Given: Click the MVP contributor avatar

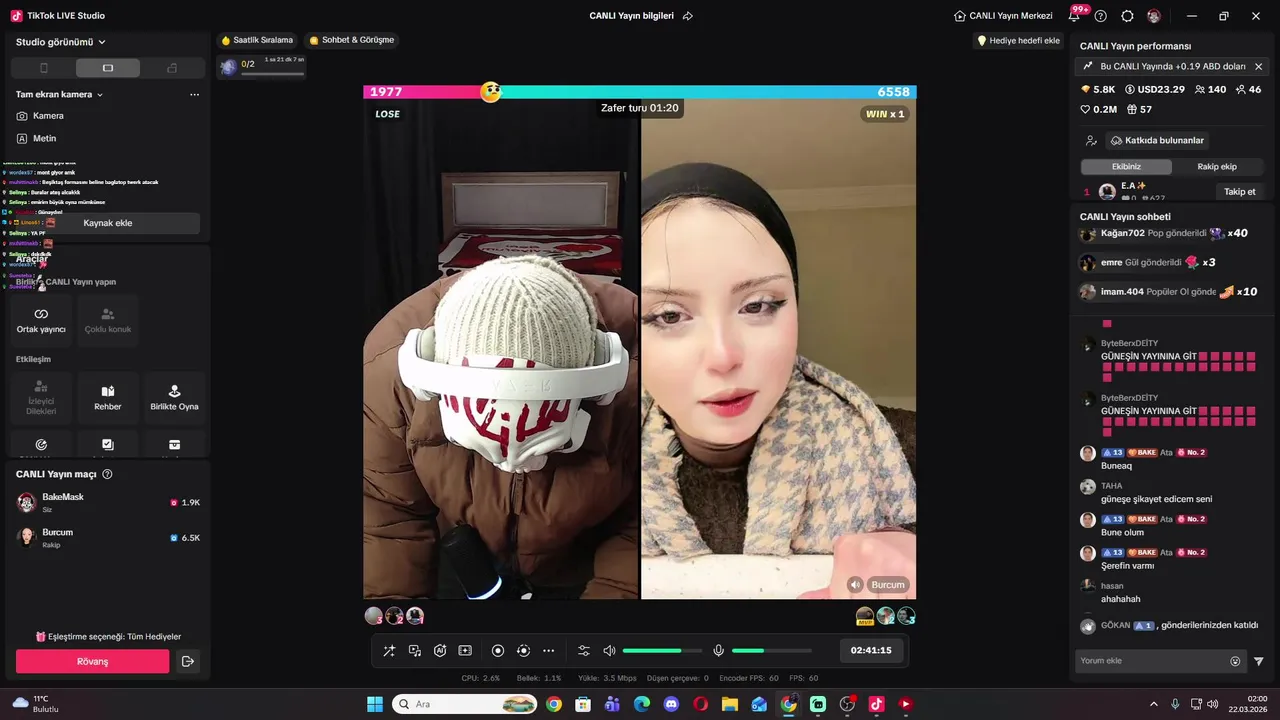Looking at the screenshot, I should (x=865, y=616).
